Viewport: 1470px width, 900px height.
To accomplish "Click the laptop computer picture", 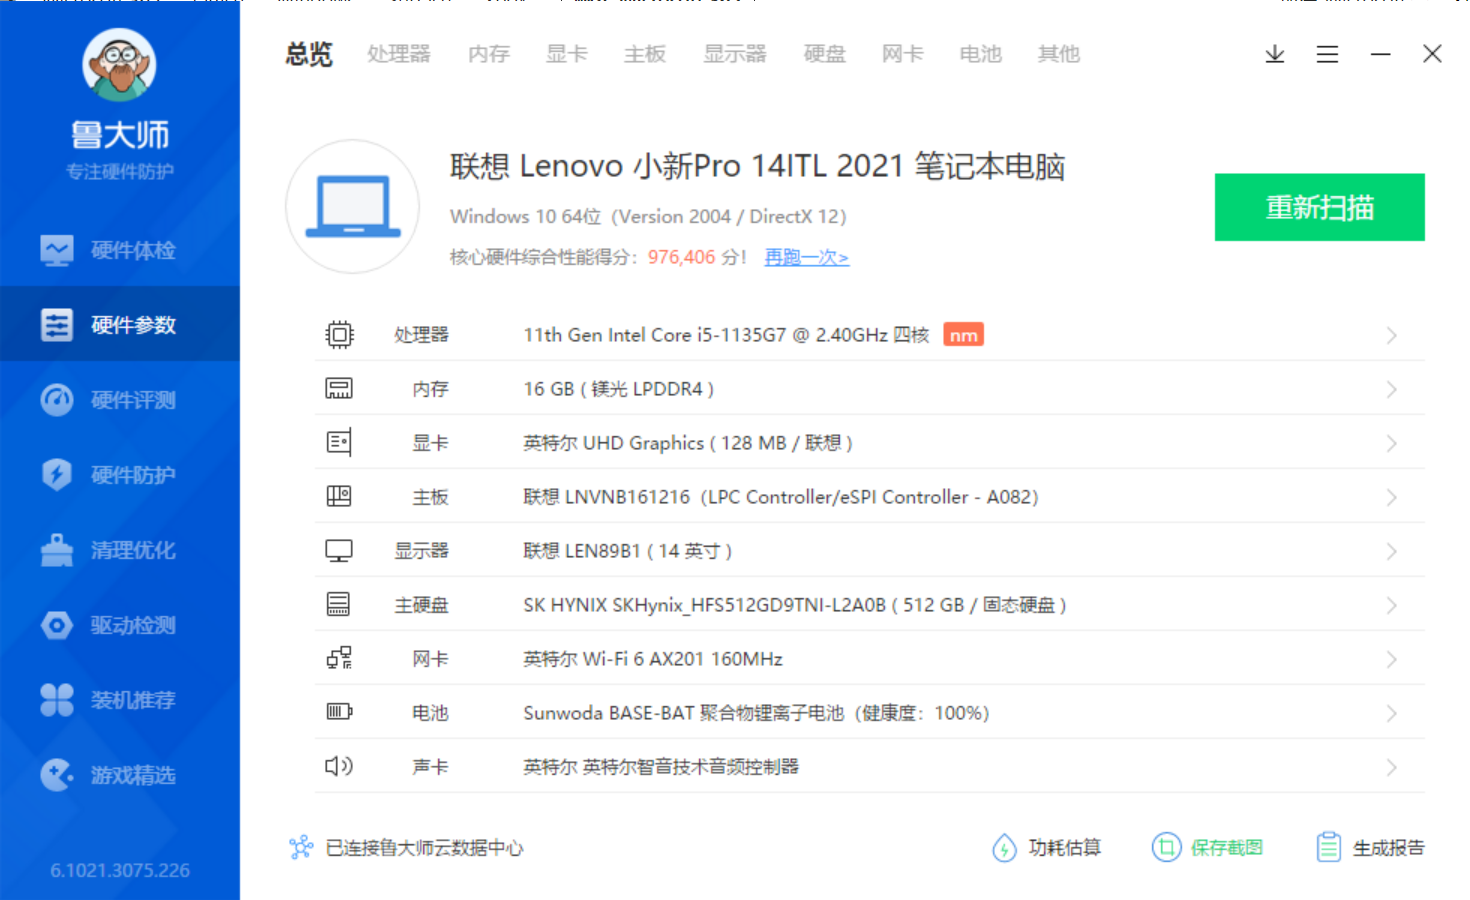I will (x=353, y=207).
